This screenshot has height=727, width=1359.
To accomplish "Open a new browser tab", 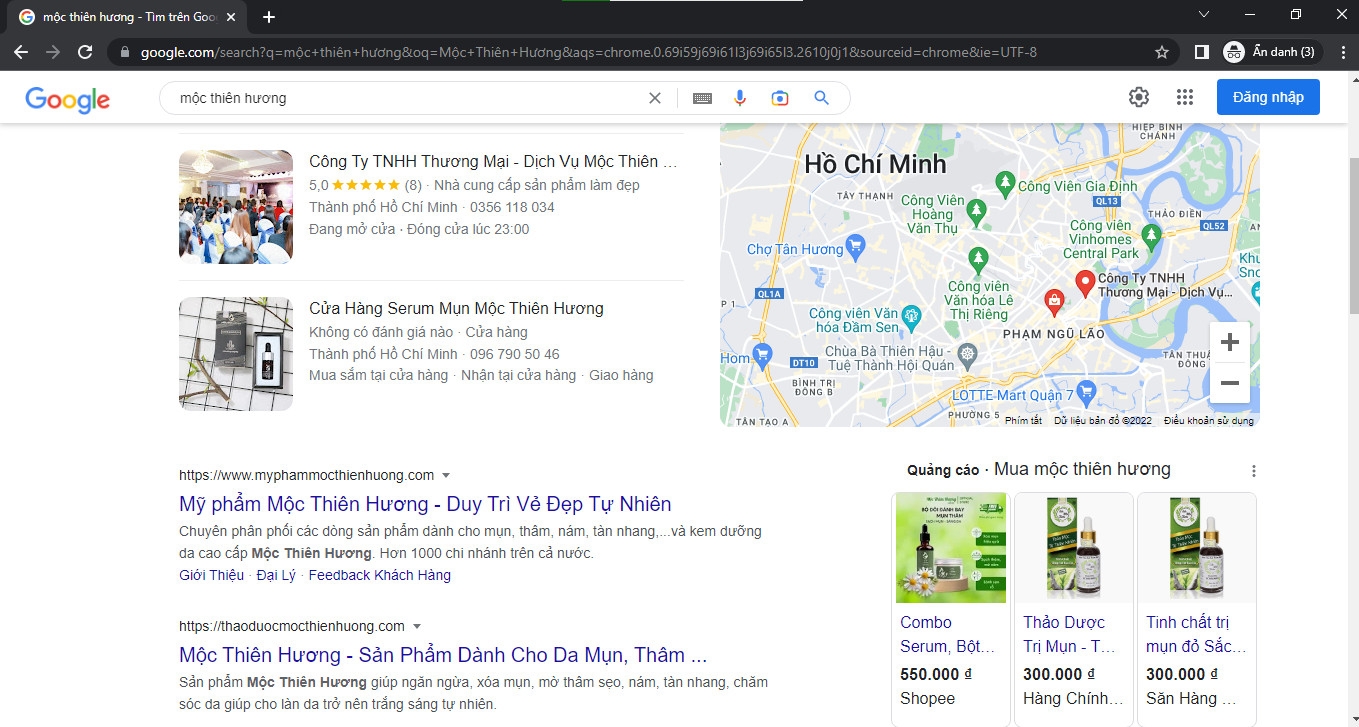I will [268, 17].
